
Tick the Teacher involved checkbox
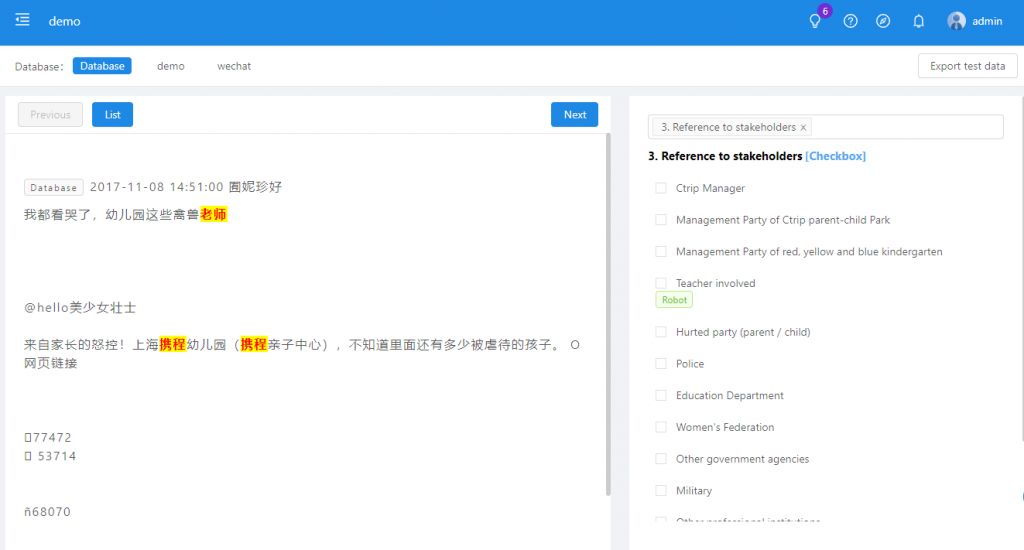point(661,284)
